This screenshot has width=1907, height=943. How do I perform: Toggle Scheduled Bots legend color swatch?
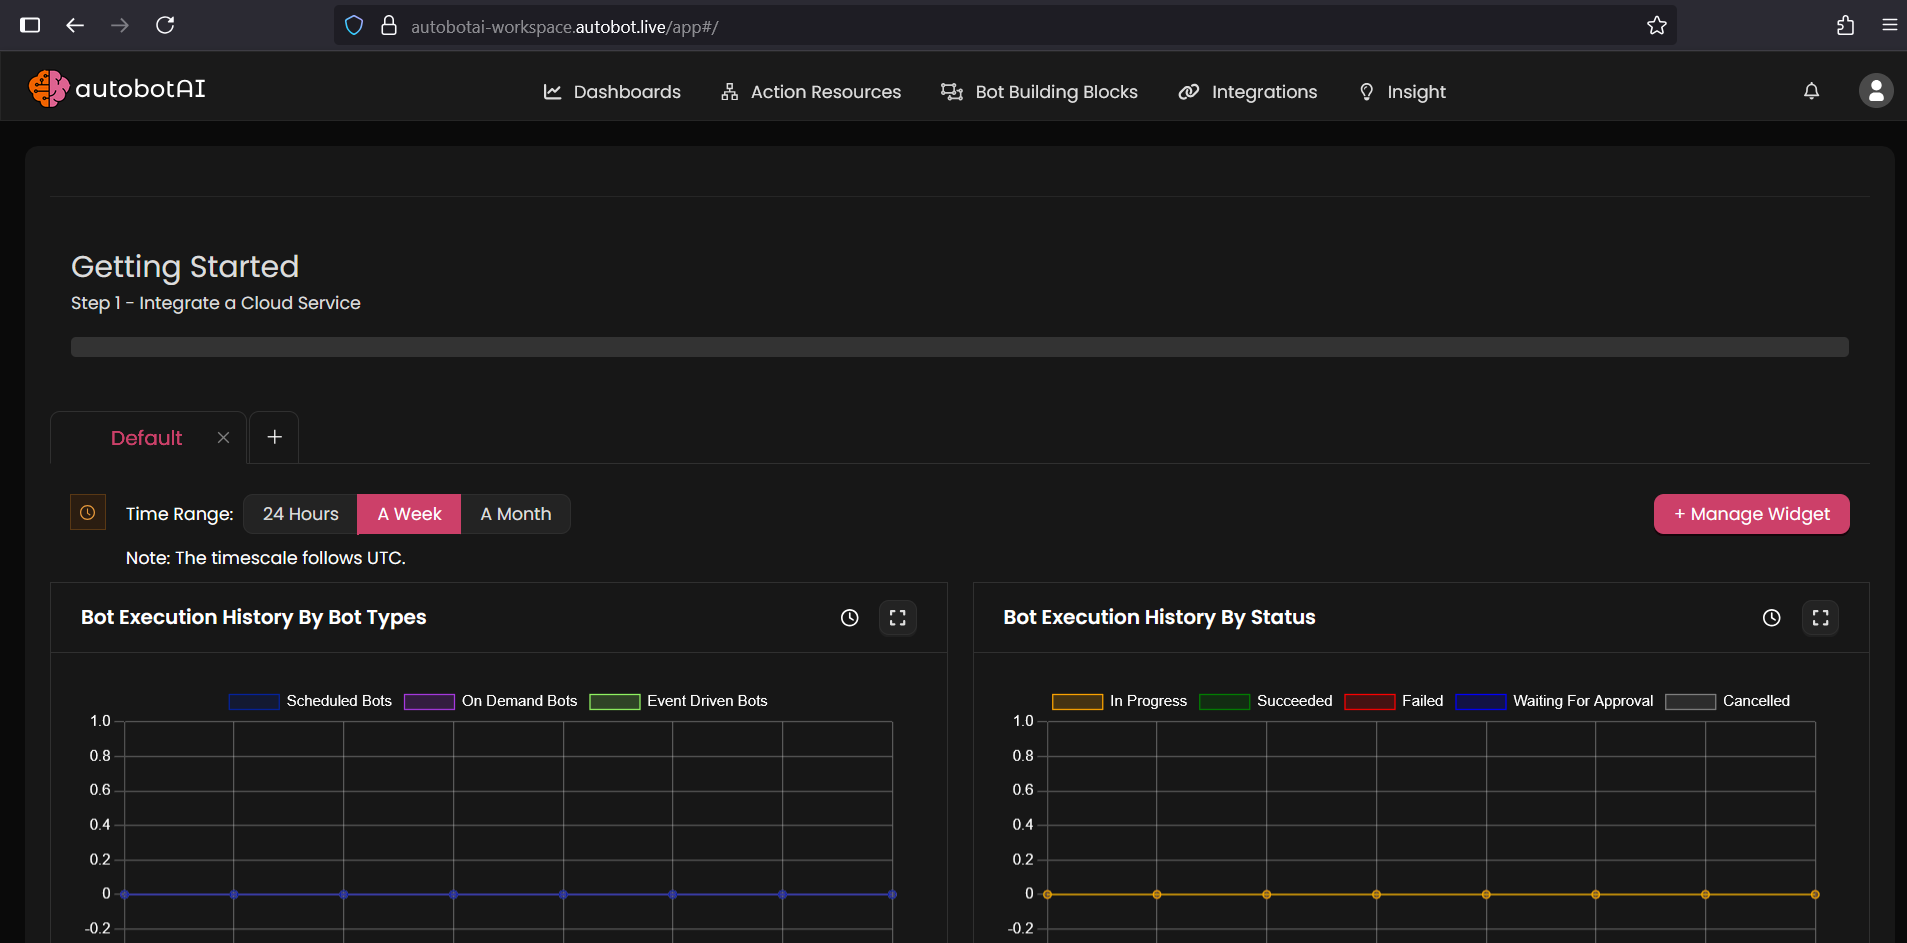point(254,701)
